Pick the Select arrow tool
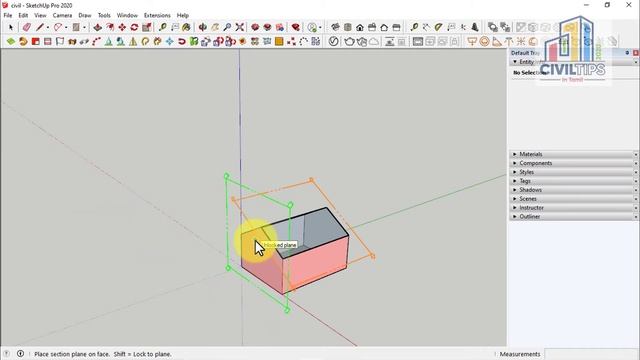Viewport: 640px width, 360px height. [11, 27]
